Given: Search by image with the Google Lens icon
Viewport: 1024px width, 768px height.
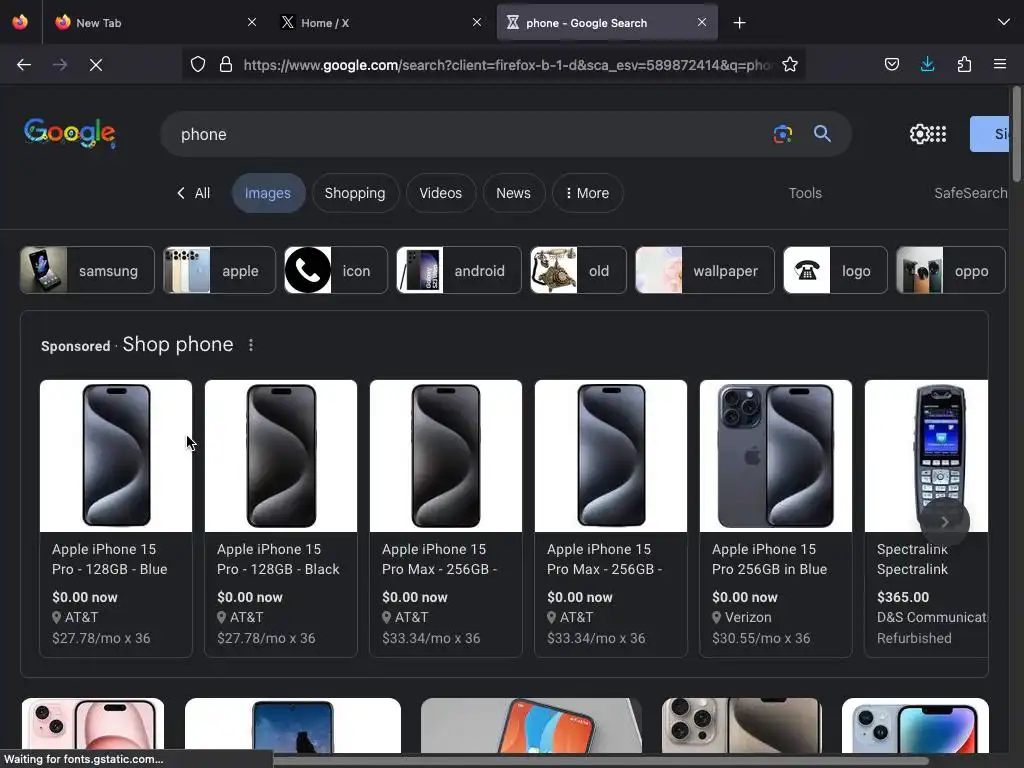Looking at the screenshot, I should (782, 134).
